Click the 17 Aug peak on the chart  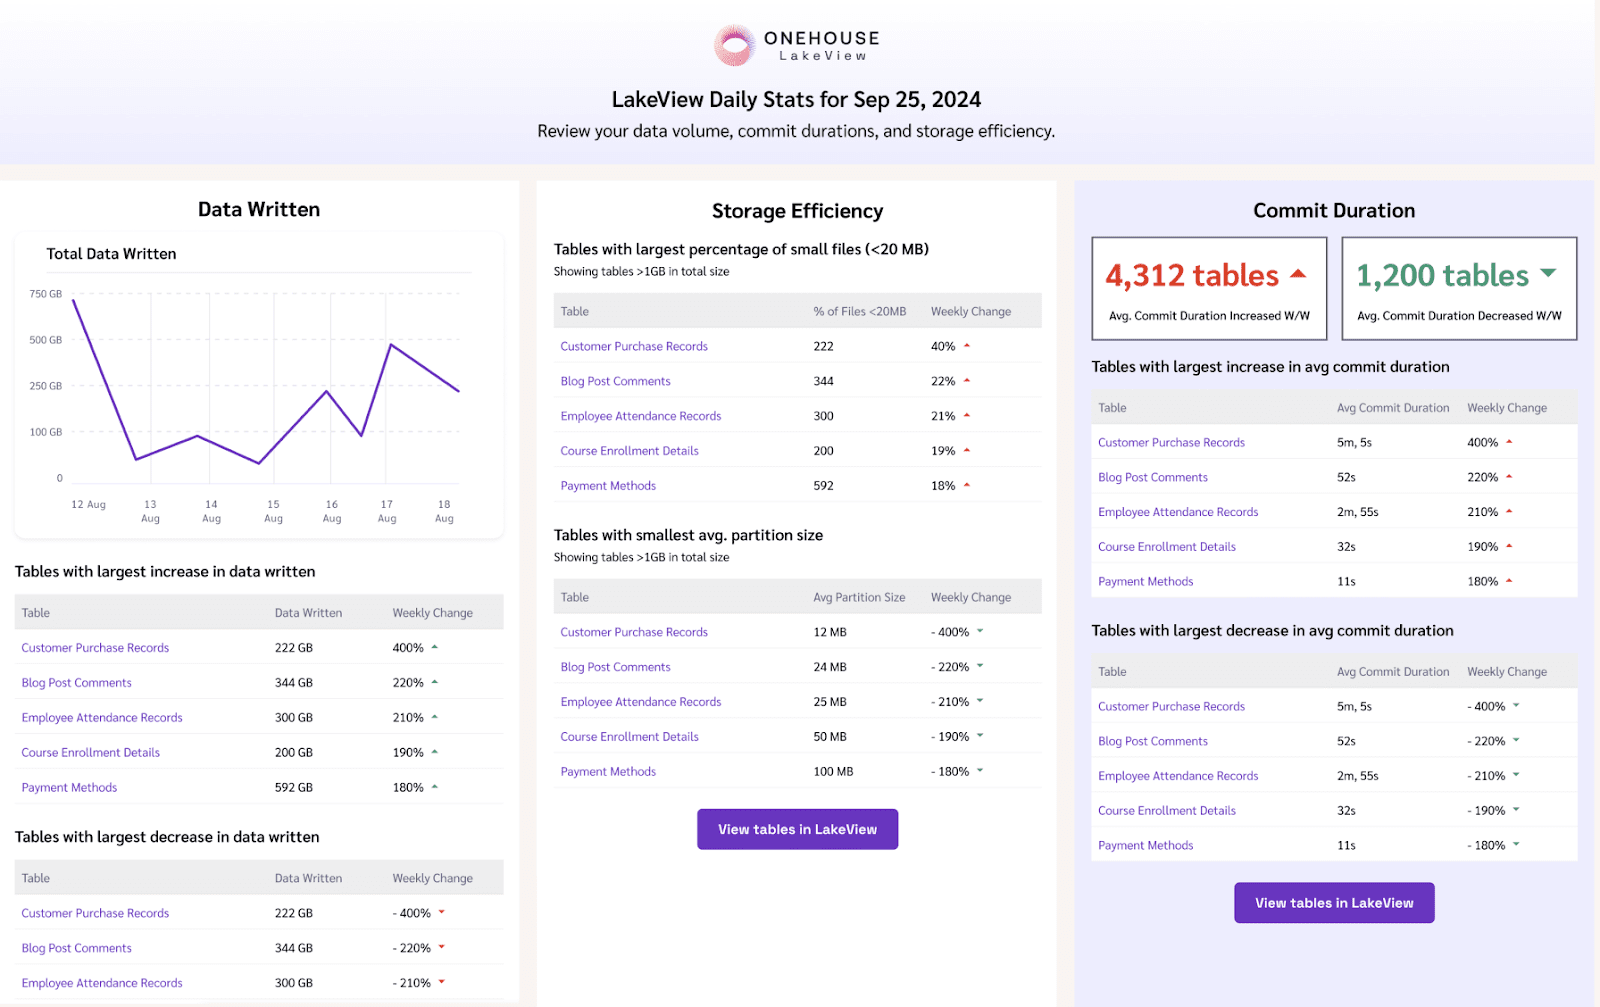pyautogui.click(x=391, y=345)
